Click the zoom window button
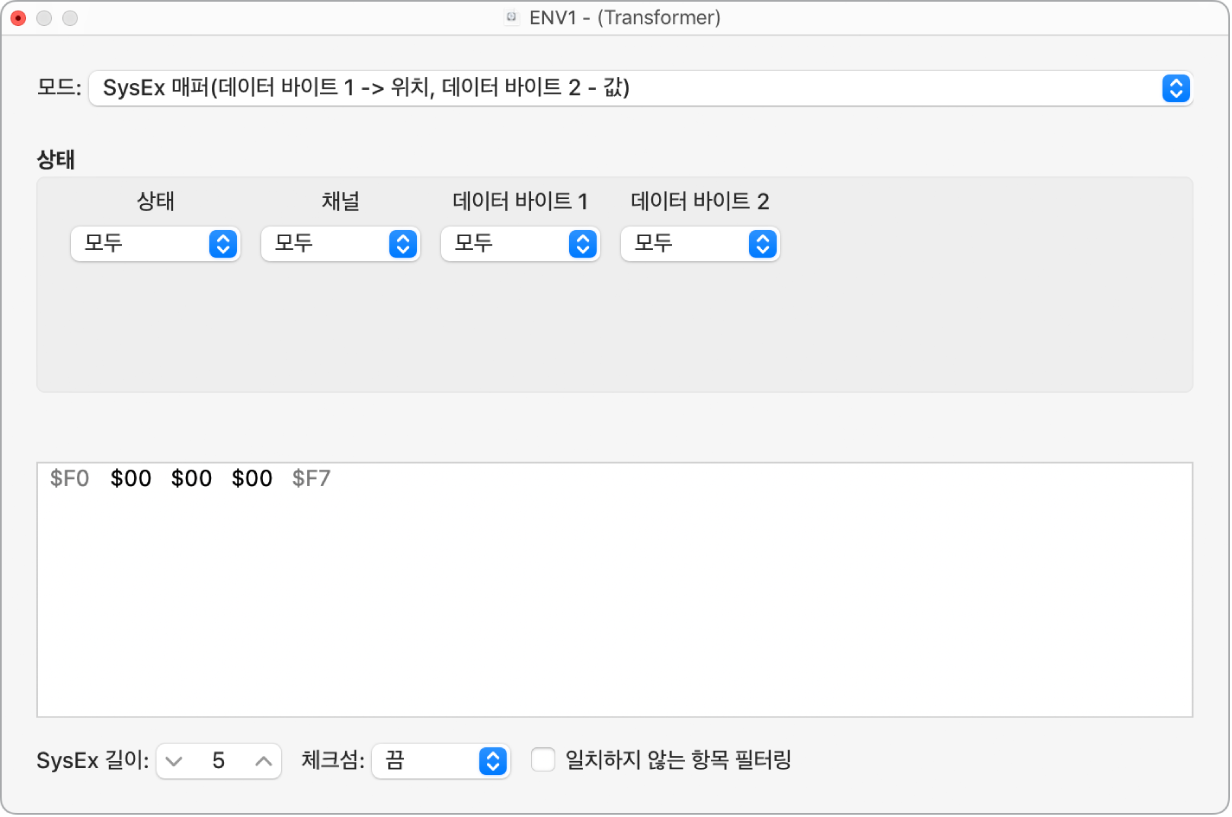 [69, 18]
